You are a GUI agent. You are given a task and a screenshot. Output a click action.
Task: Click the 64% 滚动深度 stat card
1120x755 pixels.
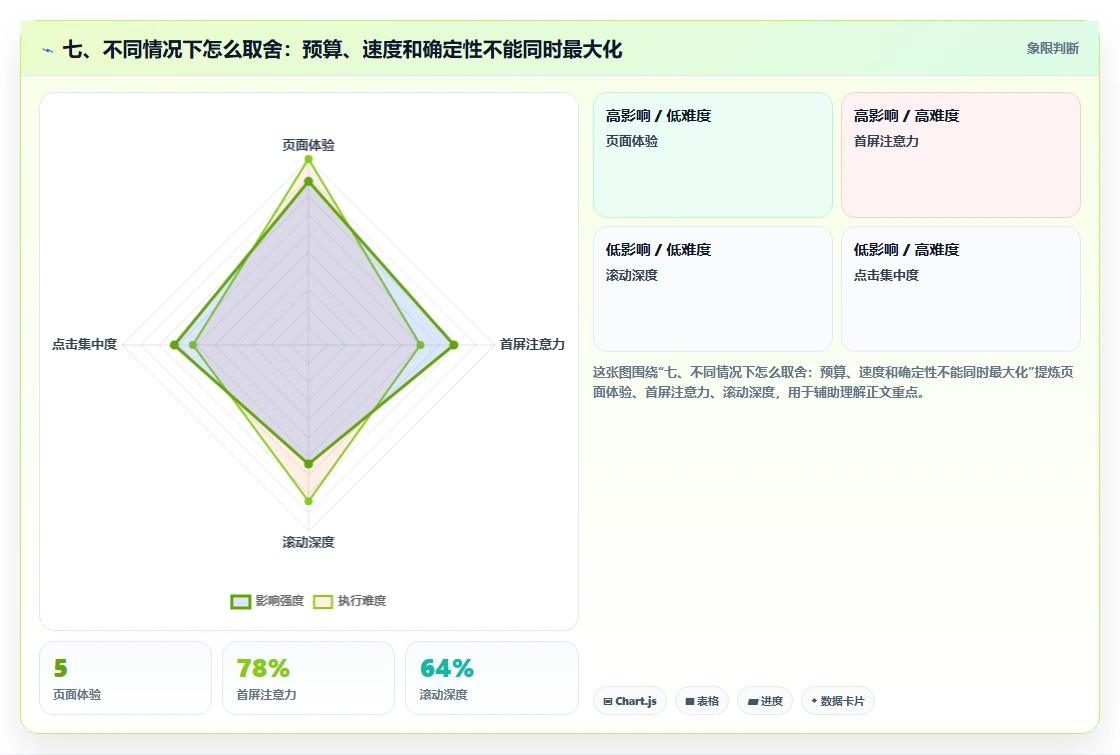(491, 678)
